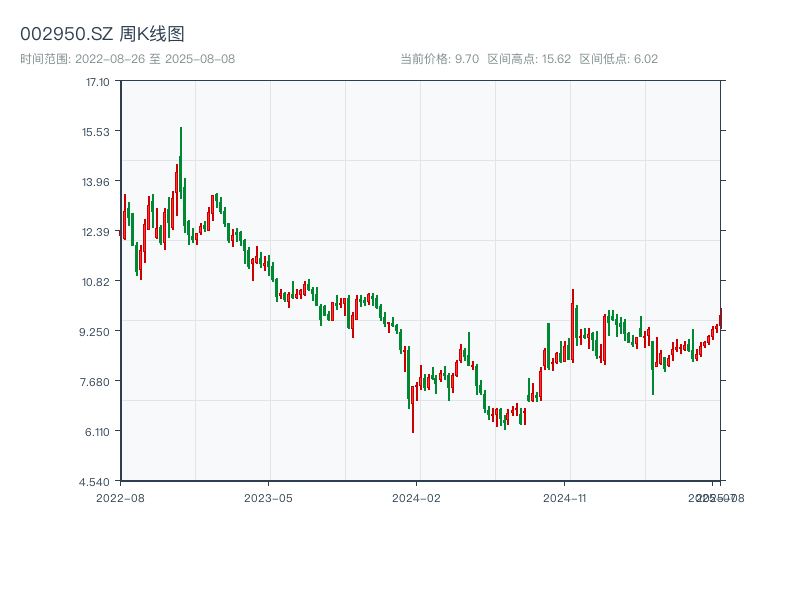Screen dimensions: 800x600
Task: Select the 4.540 y-axis price label
Action: point(96,481)
